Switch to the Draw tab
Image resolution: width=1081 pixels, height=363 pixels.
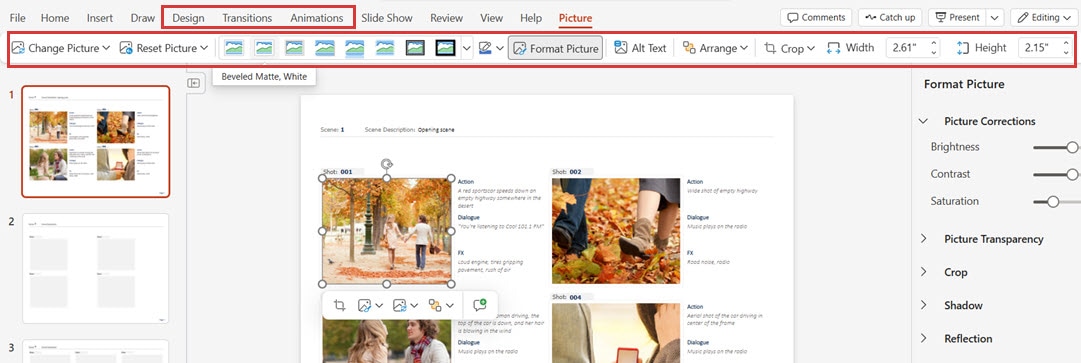(143, 18)
